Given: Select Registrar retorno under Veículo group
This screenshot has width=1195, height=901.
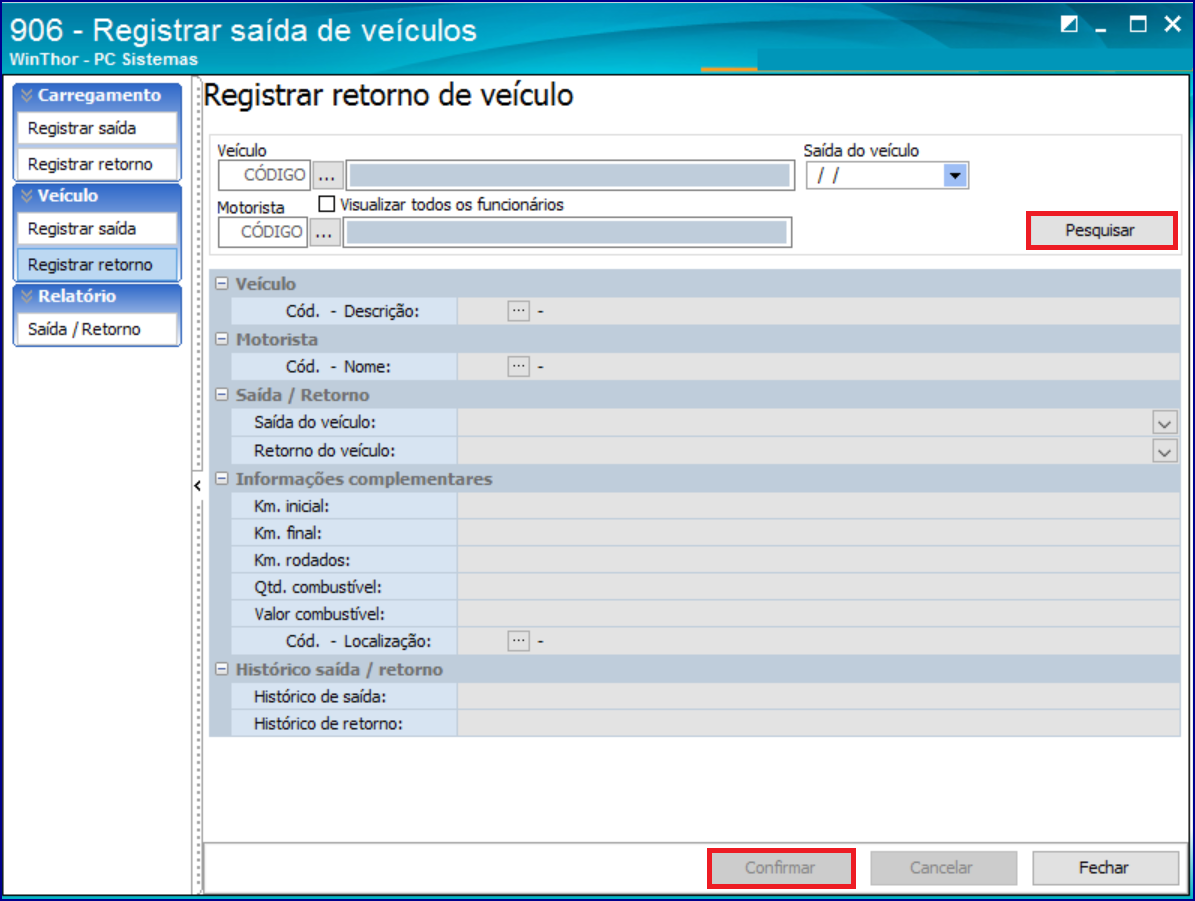Looking at the screenshot, I should coord(97,265).
